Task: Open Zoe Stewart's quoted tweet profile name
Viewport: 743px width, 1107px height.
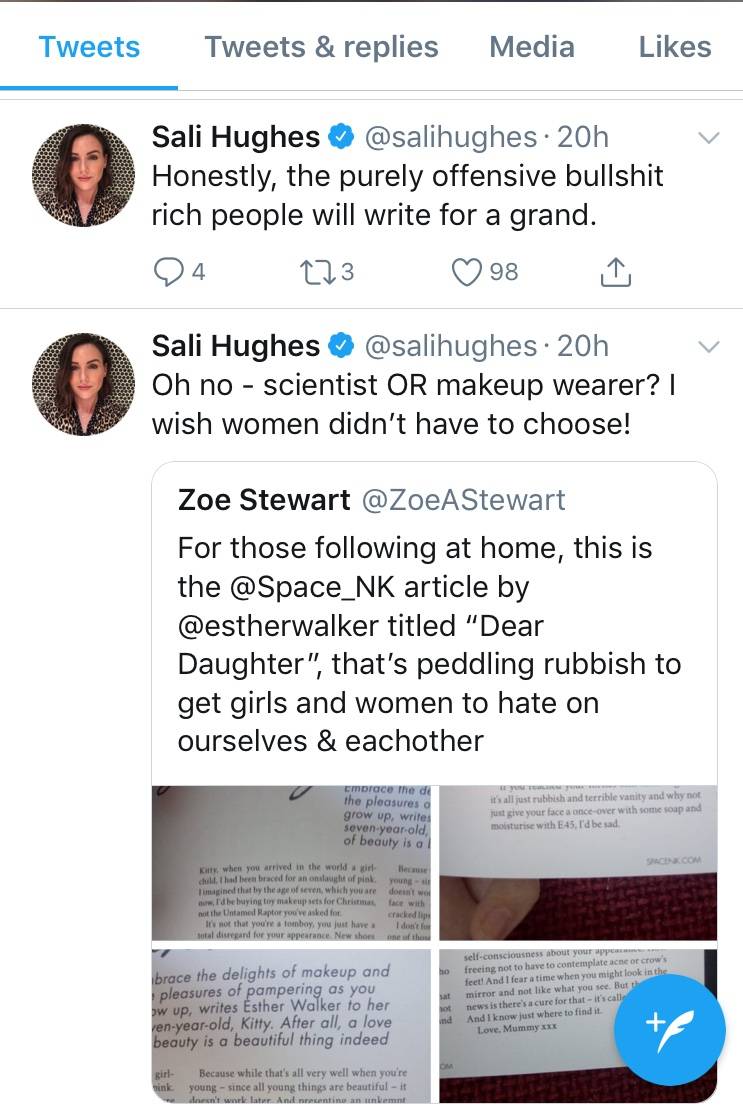Action: [x=264, y=500]
